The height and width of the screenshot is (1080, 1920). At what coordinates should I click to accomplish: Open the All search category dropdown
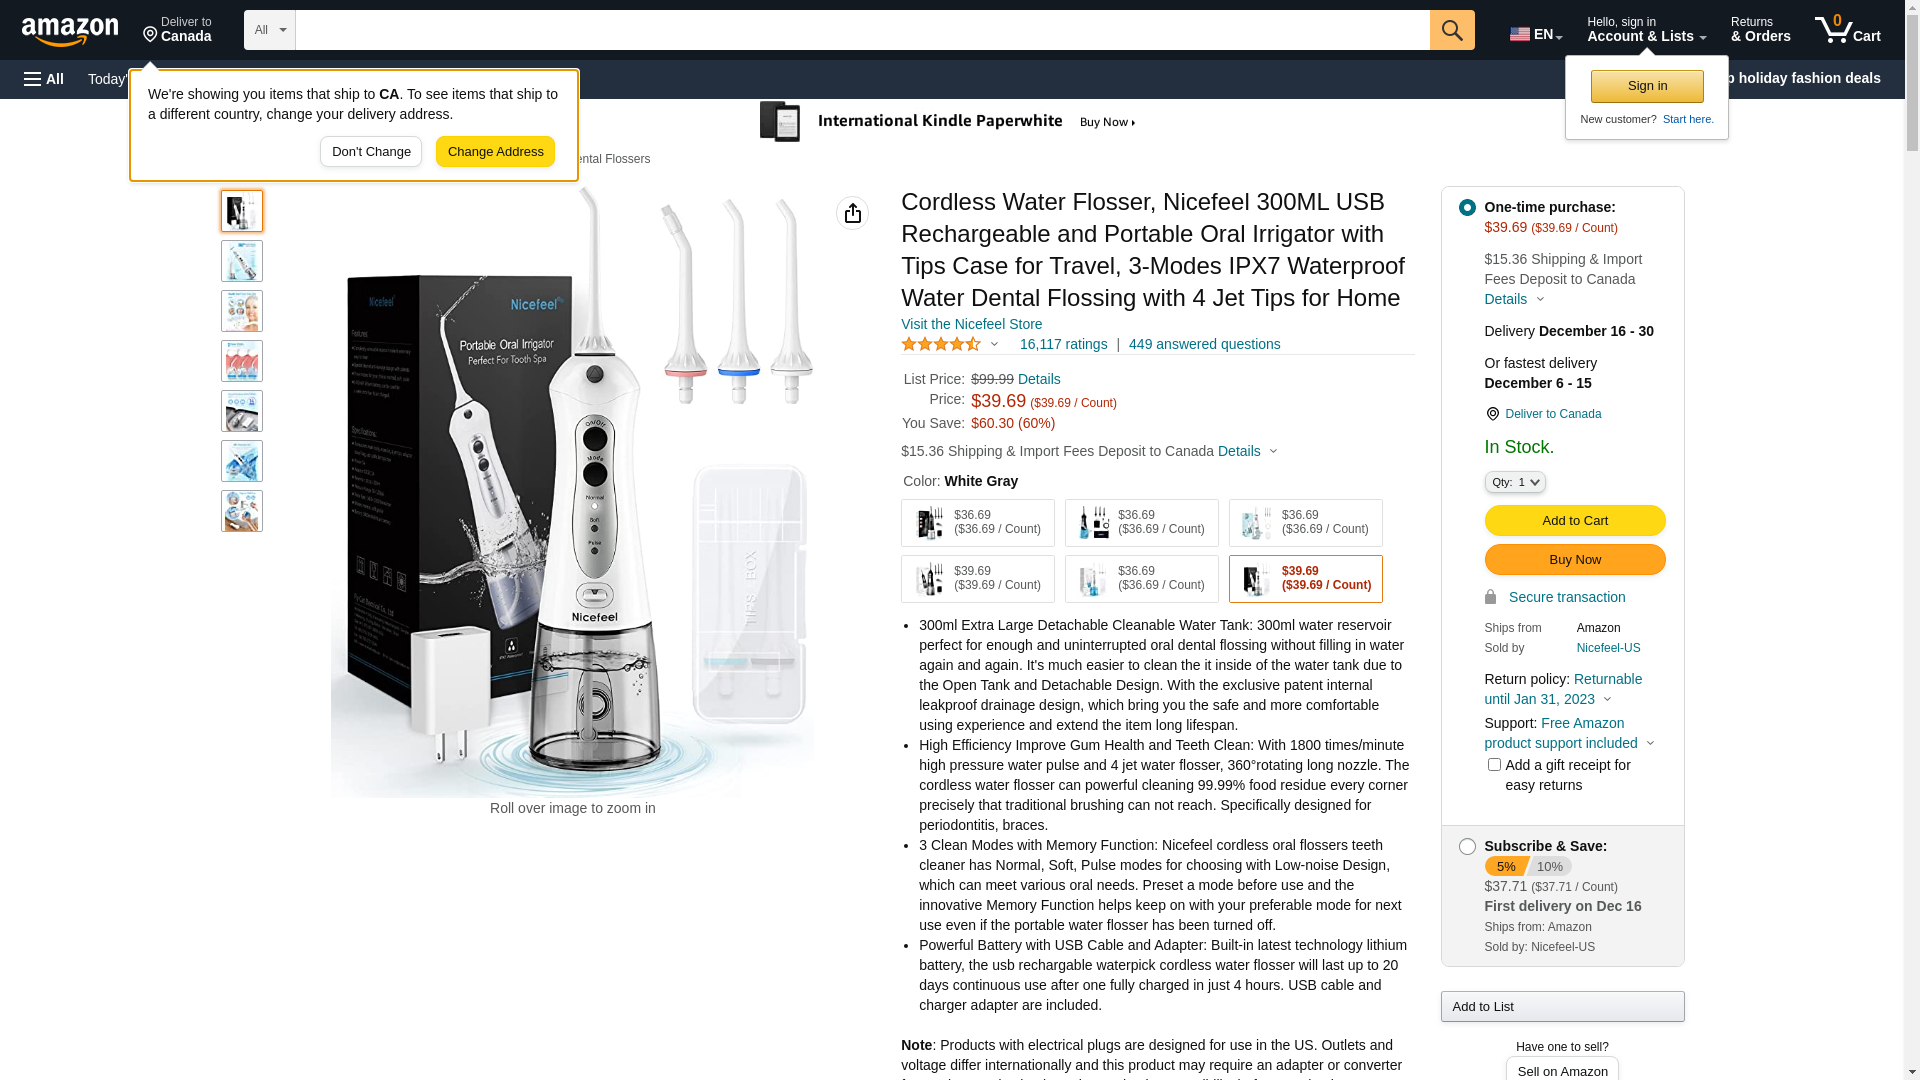(270, 30)
